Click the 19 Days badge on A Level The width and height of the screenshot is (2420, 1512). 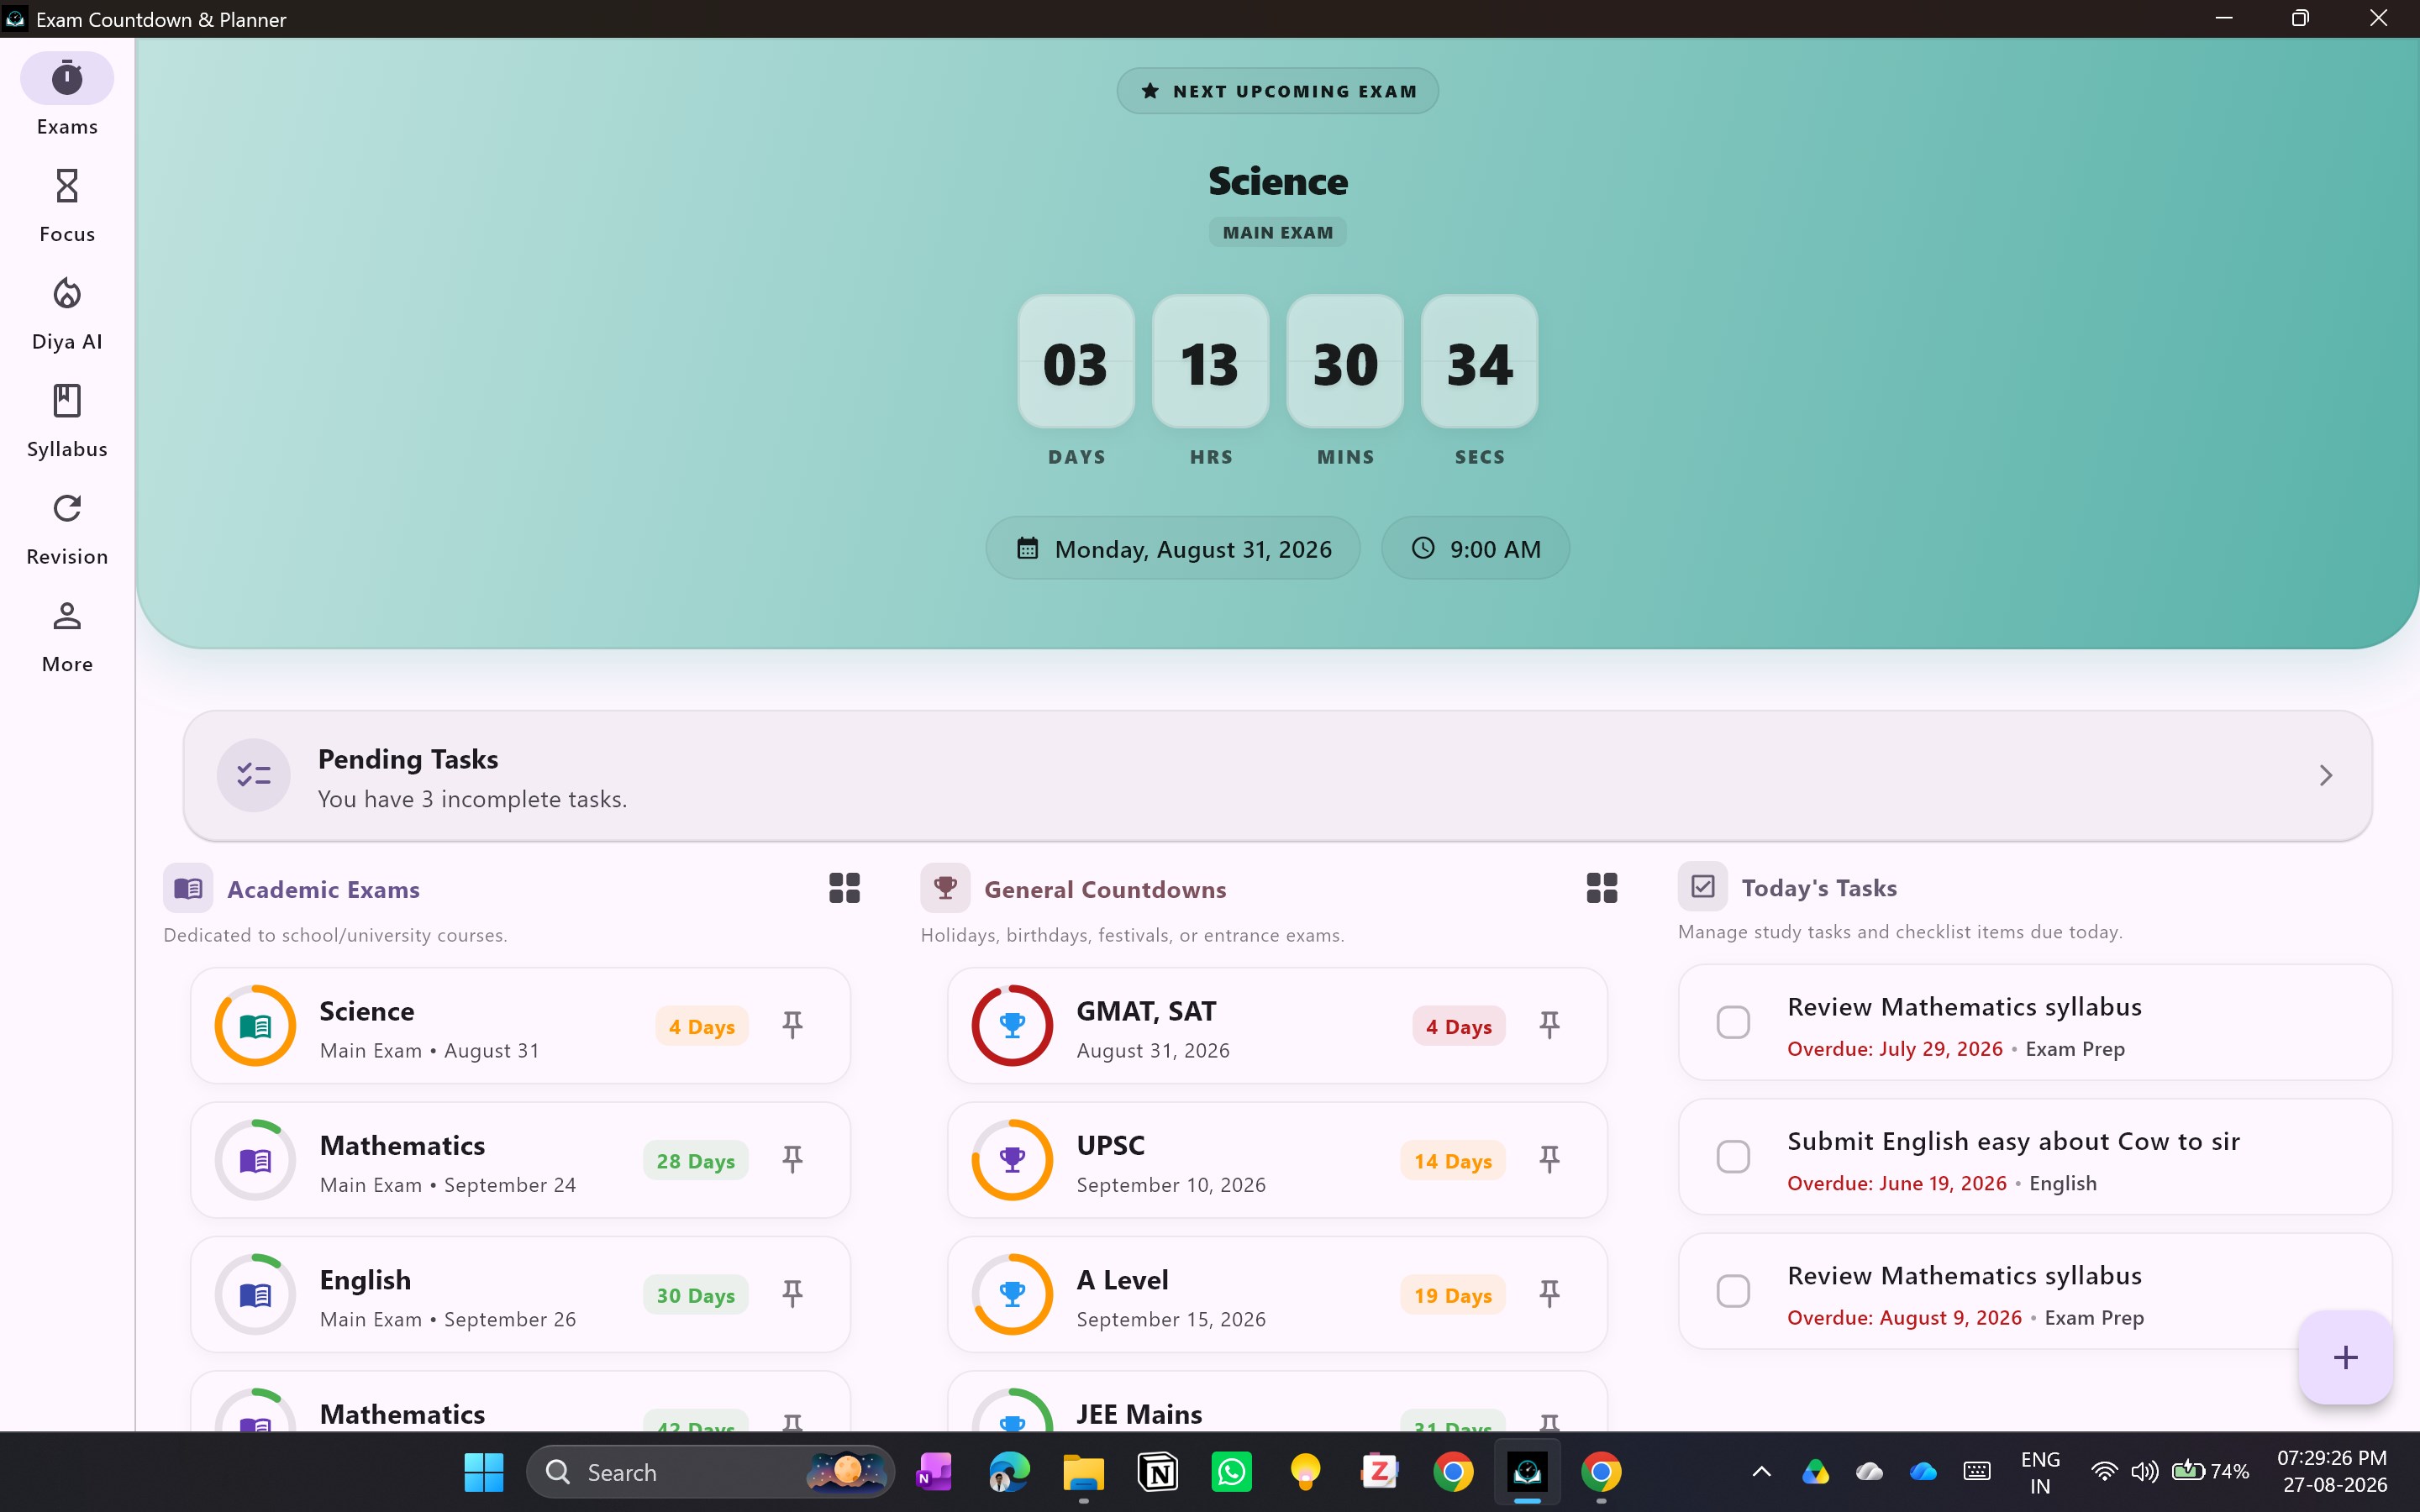pos(1452,1295)
